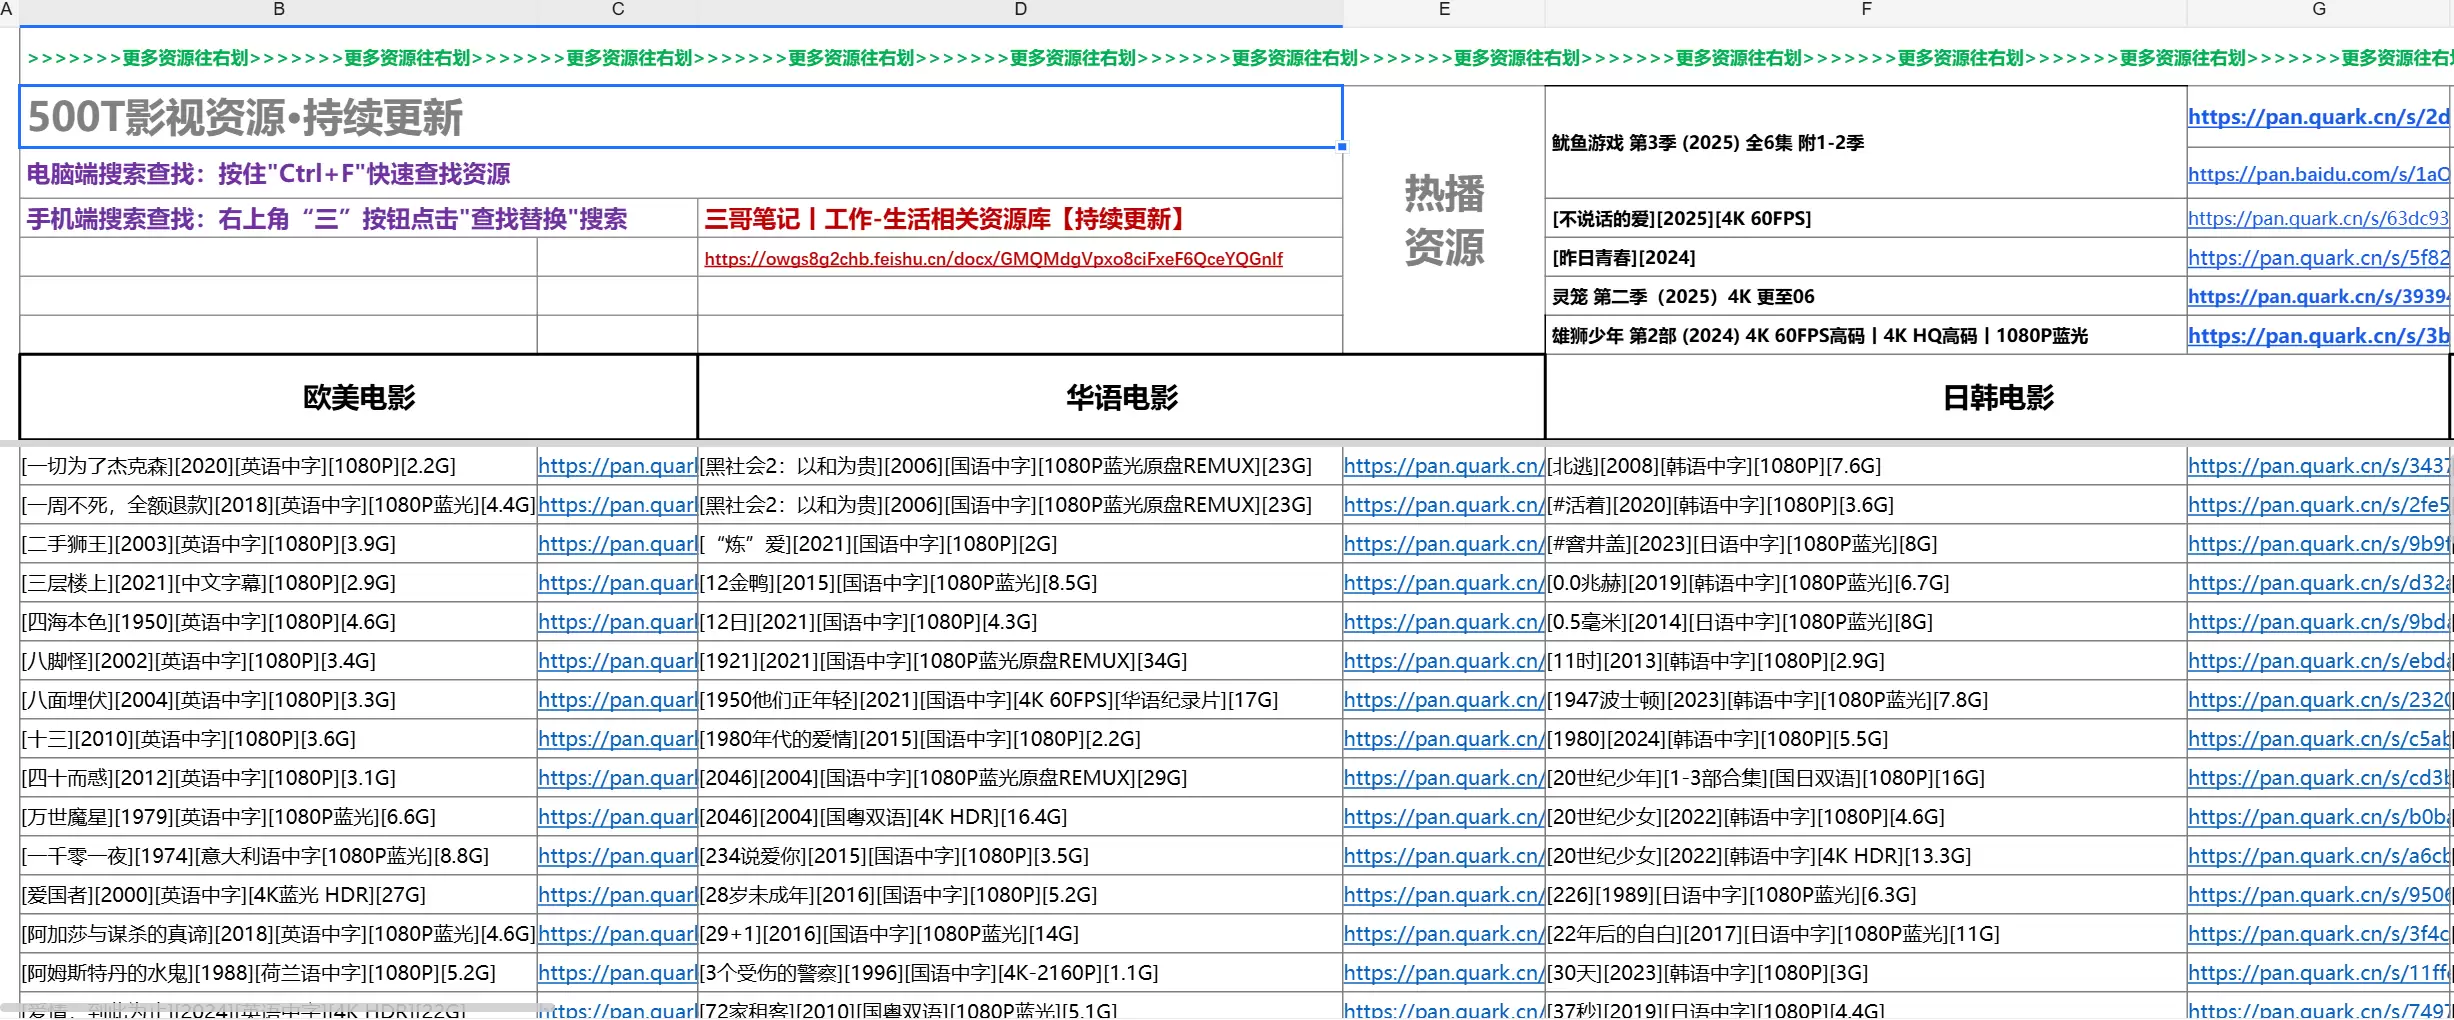Open the 灵笼 第二季 quark link
The height and width of the screenshot is (1020, 2454).
point(2318,296)
